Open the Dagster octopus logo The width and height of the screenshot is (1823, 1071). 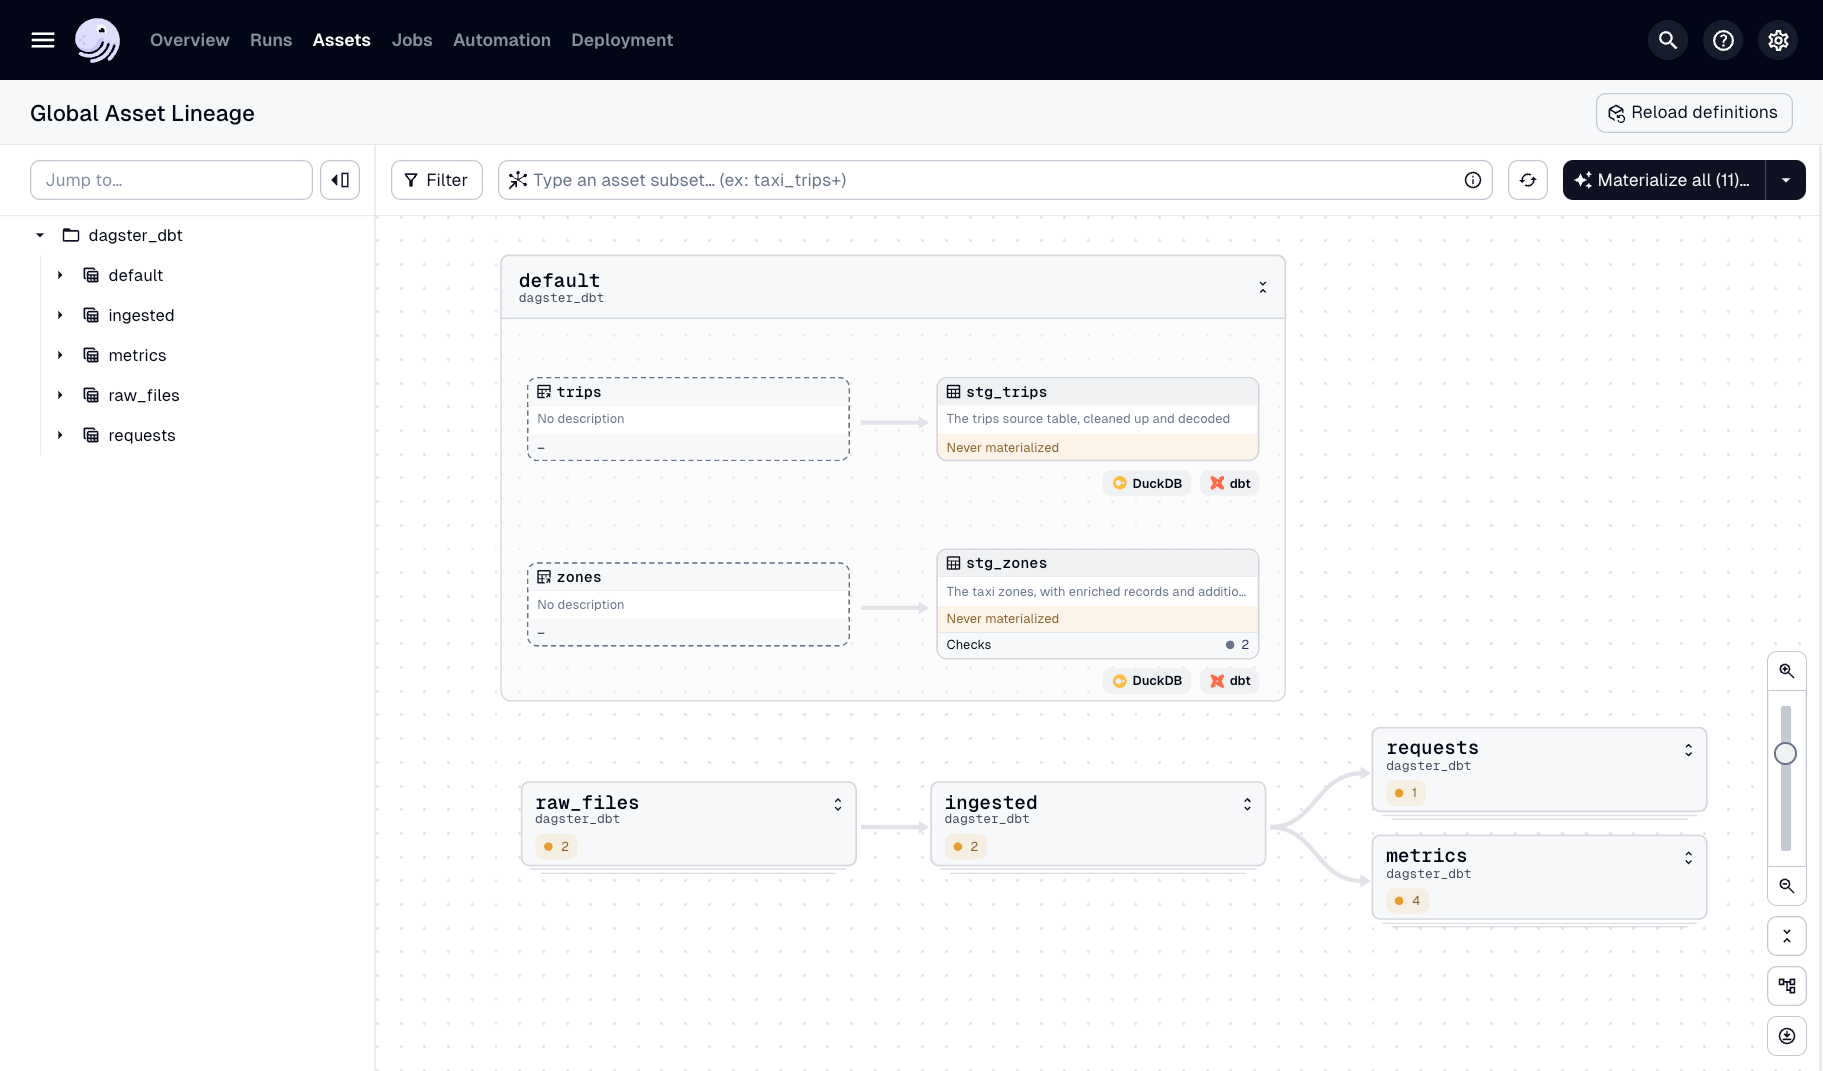(x=97, y=40)
